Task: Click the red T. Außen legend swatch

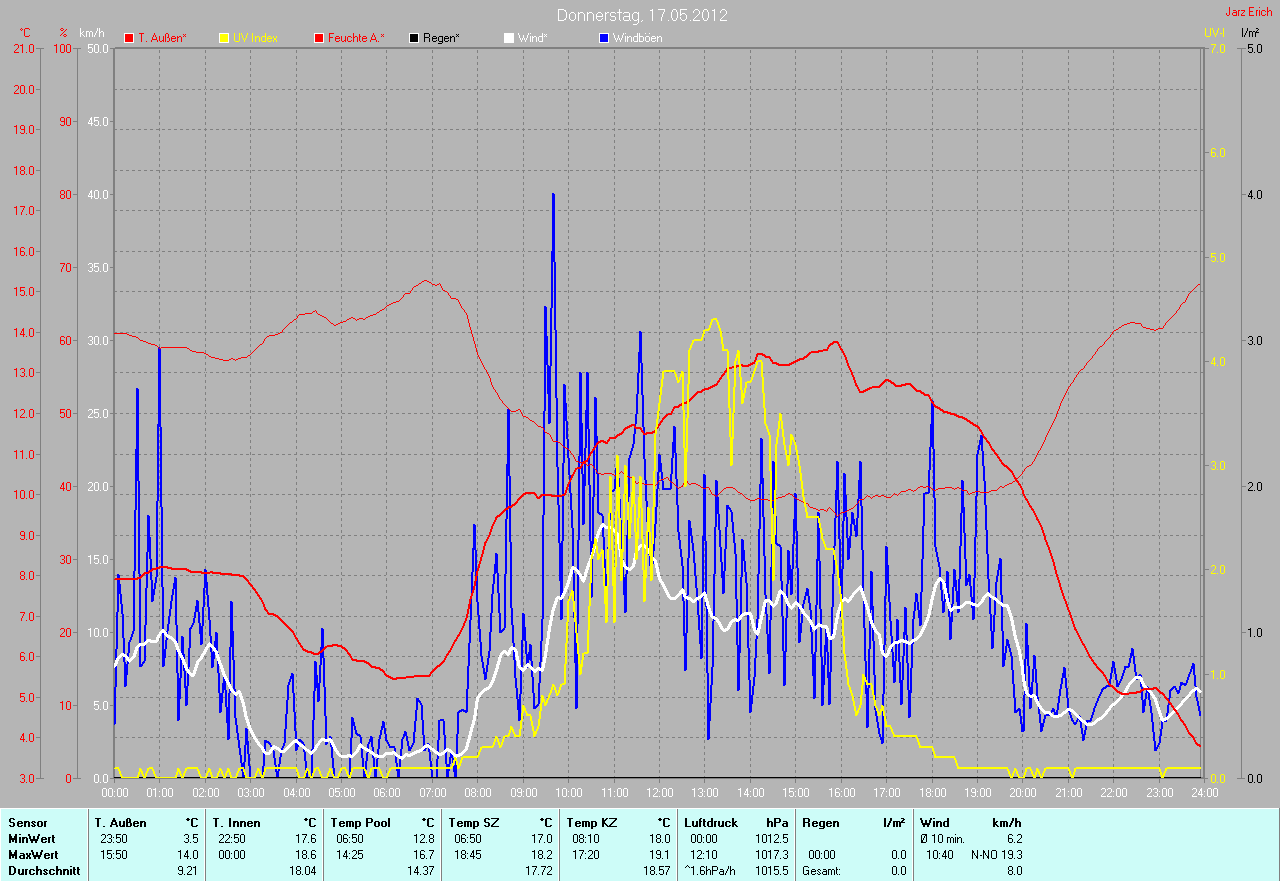Action: [129, 38]
